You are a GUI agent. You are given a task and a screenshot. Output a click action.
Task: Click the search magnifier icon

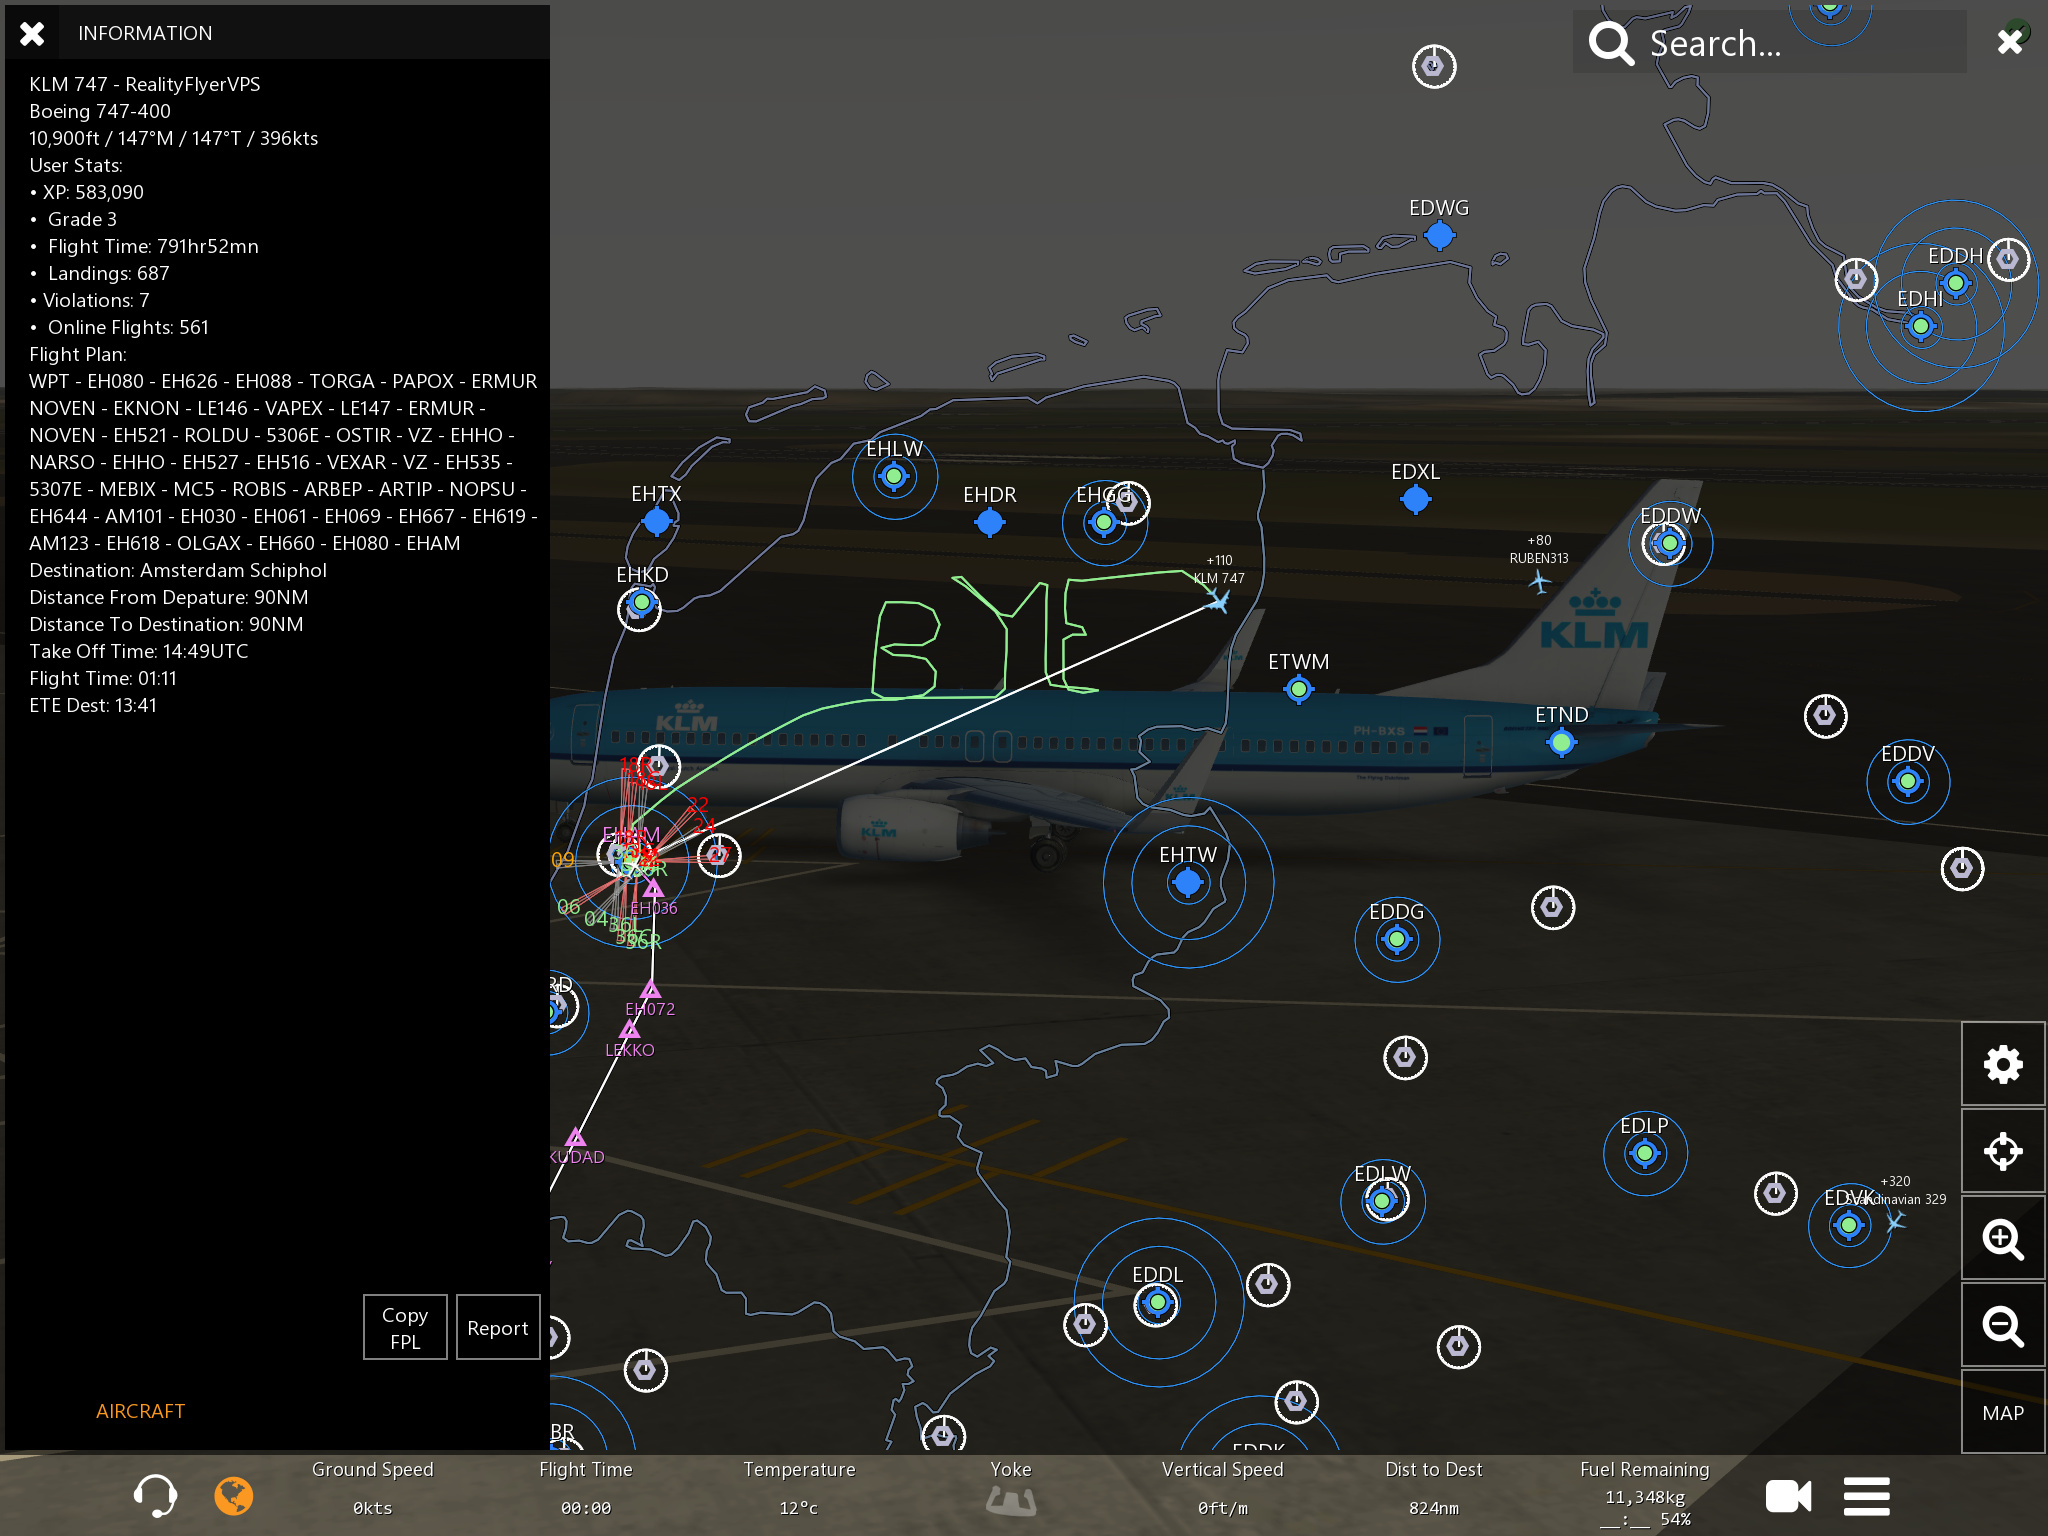[x=1611, y=43]
